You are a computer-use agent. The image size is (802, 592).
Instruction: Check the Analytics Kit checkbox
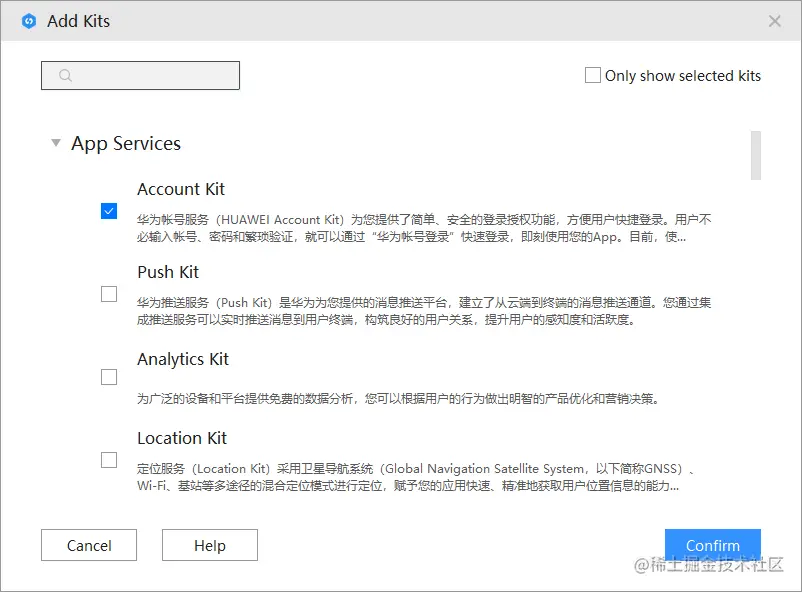click(109, 377)
